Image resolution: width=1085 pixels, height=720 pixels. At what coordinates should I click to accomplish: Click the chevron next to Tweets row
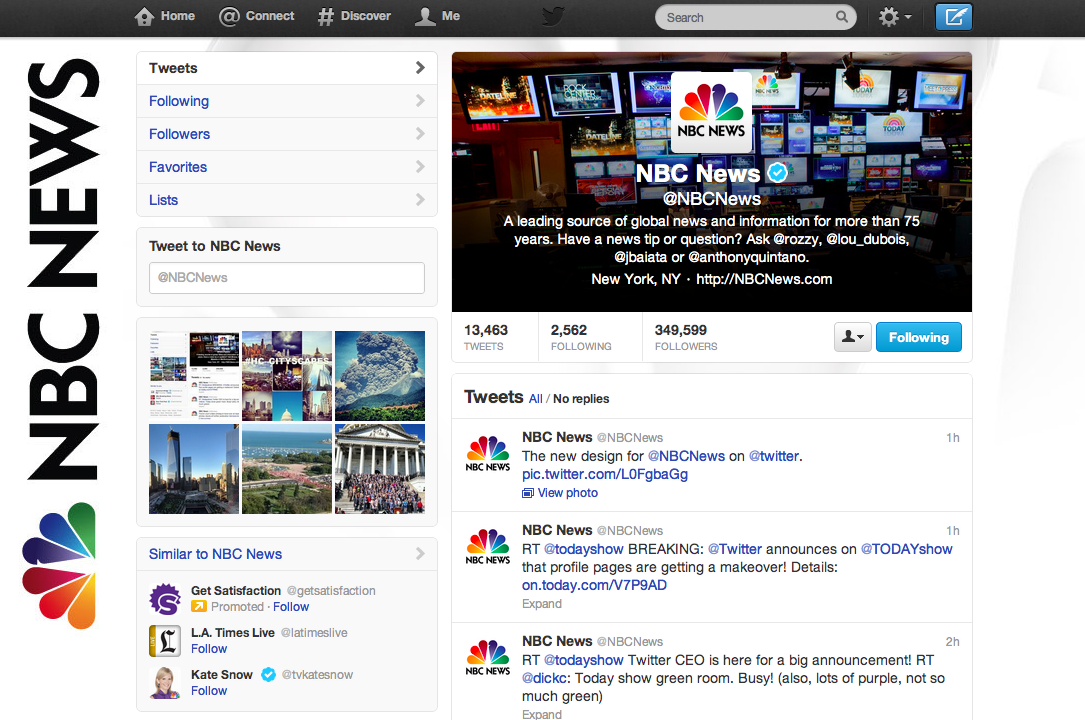coord(420,68)
